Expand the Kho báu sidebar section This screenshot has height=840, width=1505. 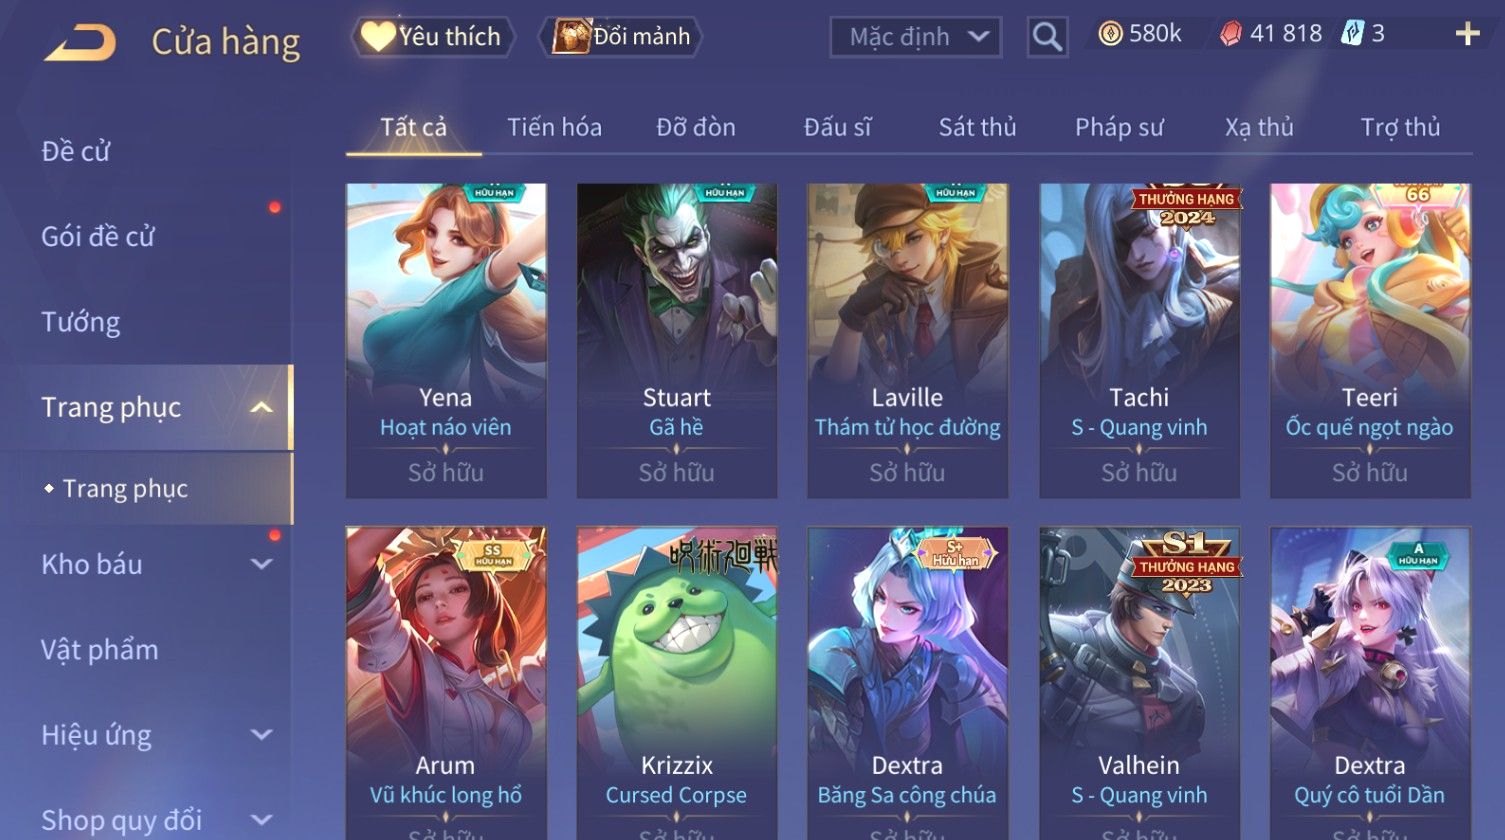(261, 564)
